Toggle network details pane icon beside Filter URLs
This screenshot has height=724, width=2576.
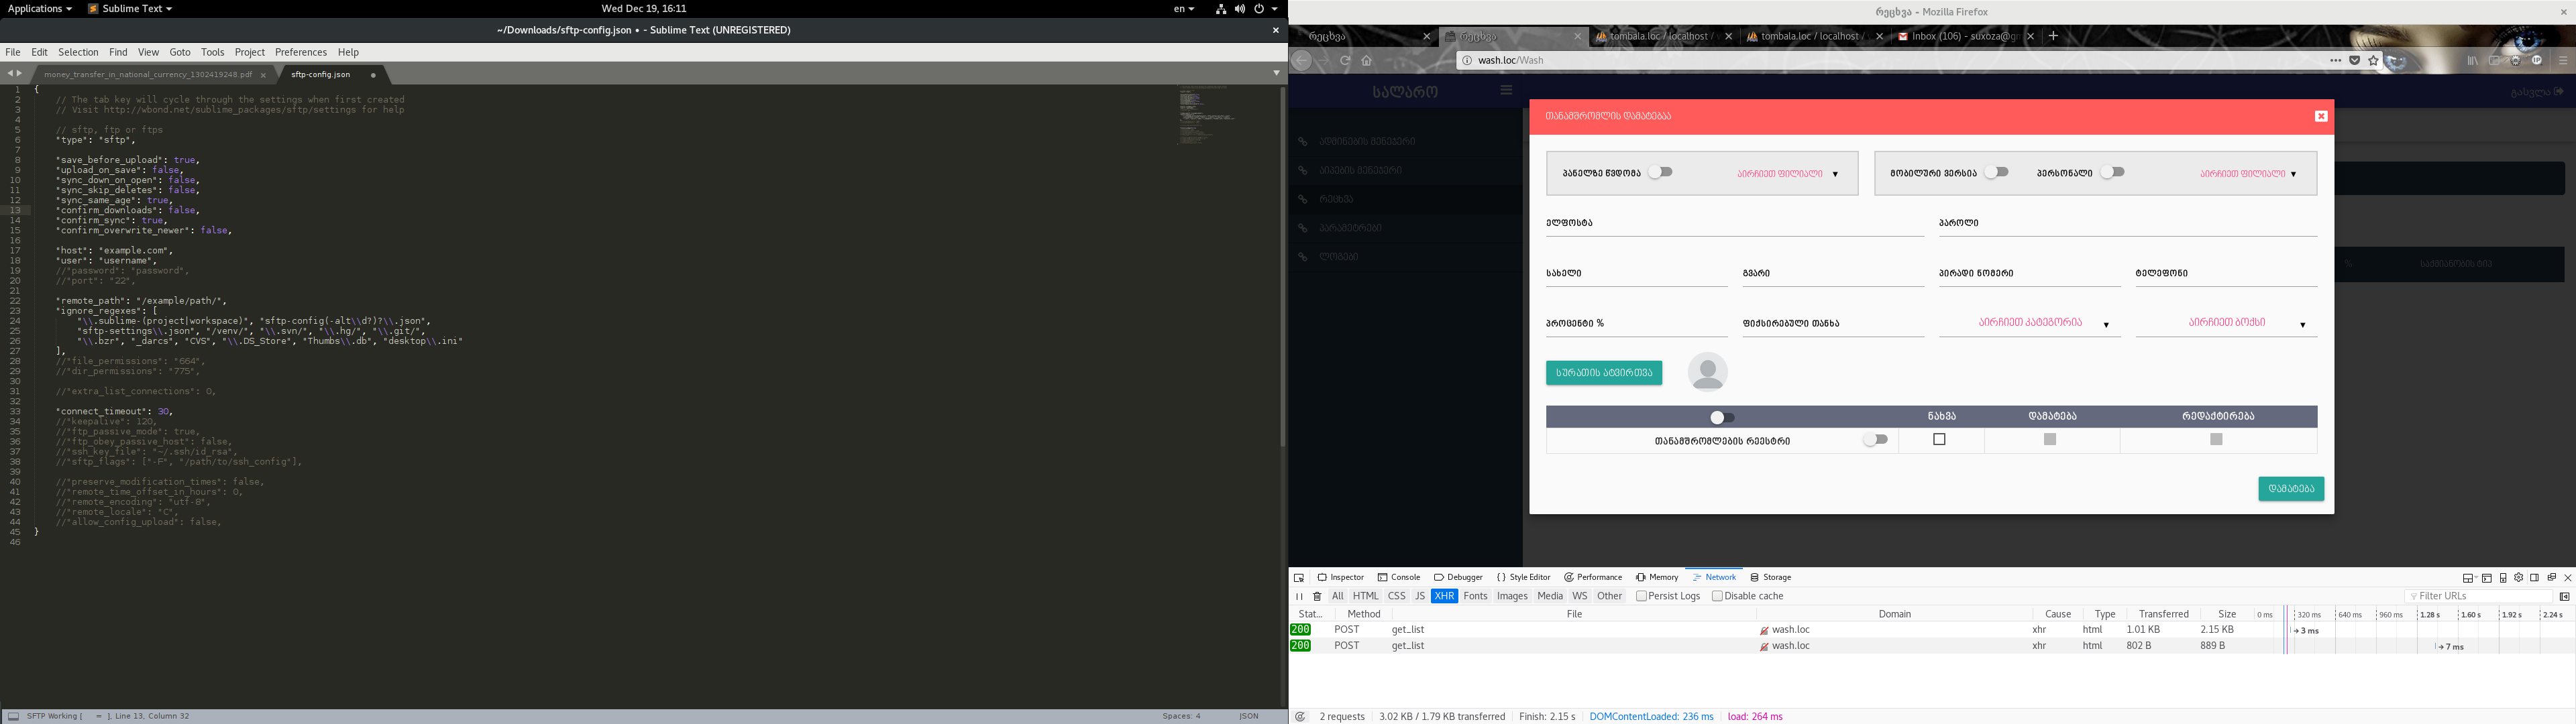(2564, 597)
